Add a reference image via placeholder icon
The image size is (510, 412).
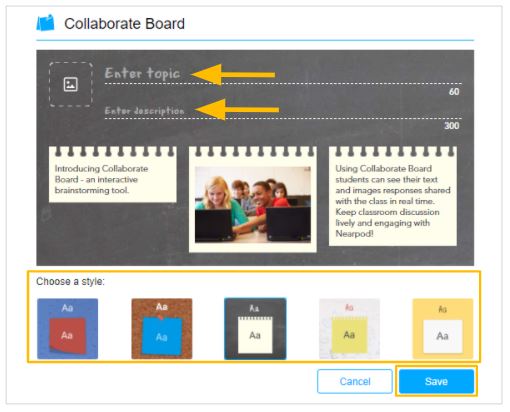tap(71, 84)
